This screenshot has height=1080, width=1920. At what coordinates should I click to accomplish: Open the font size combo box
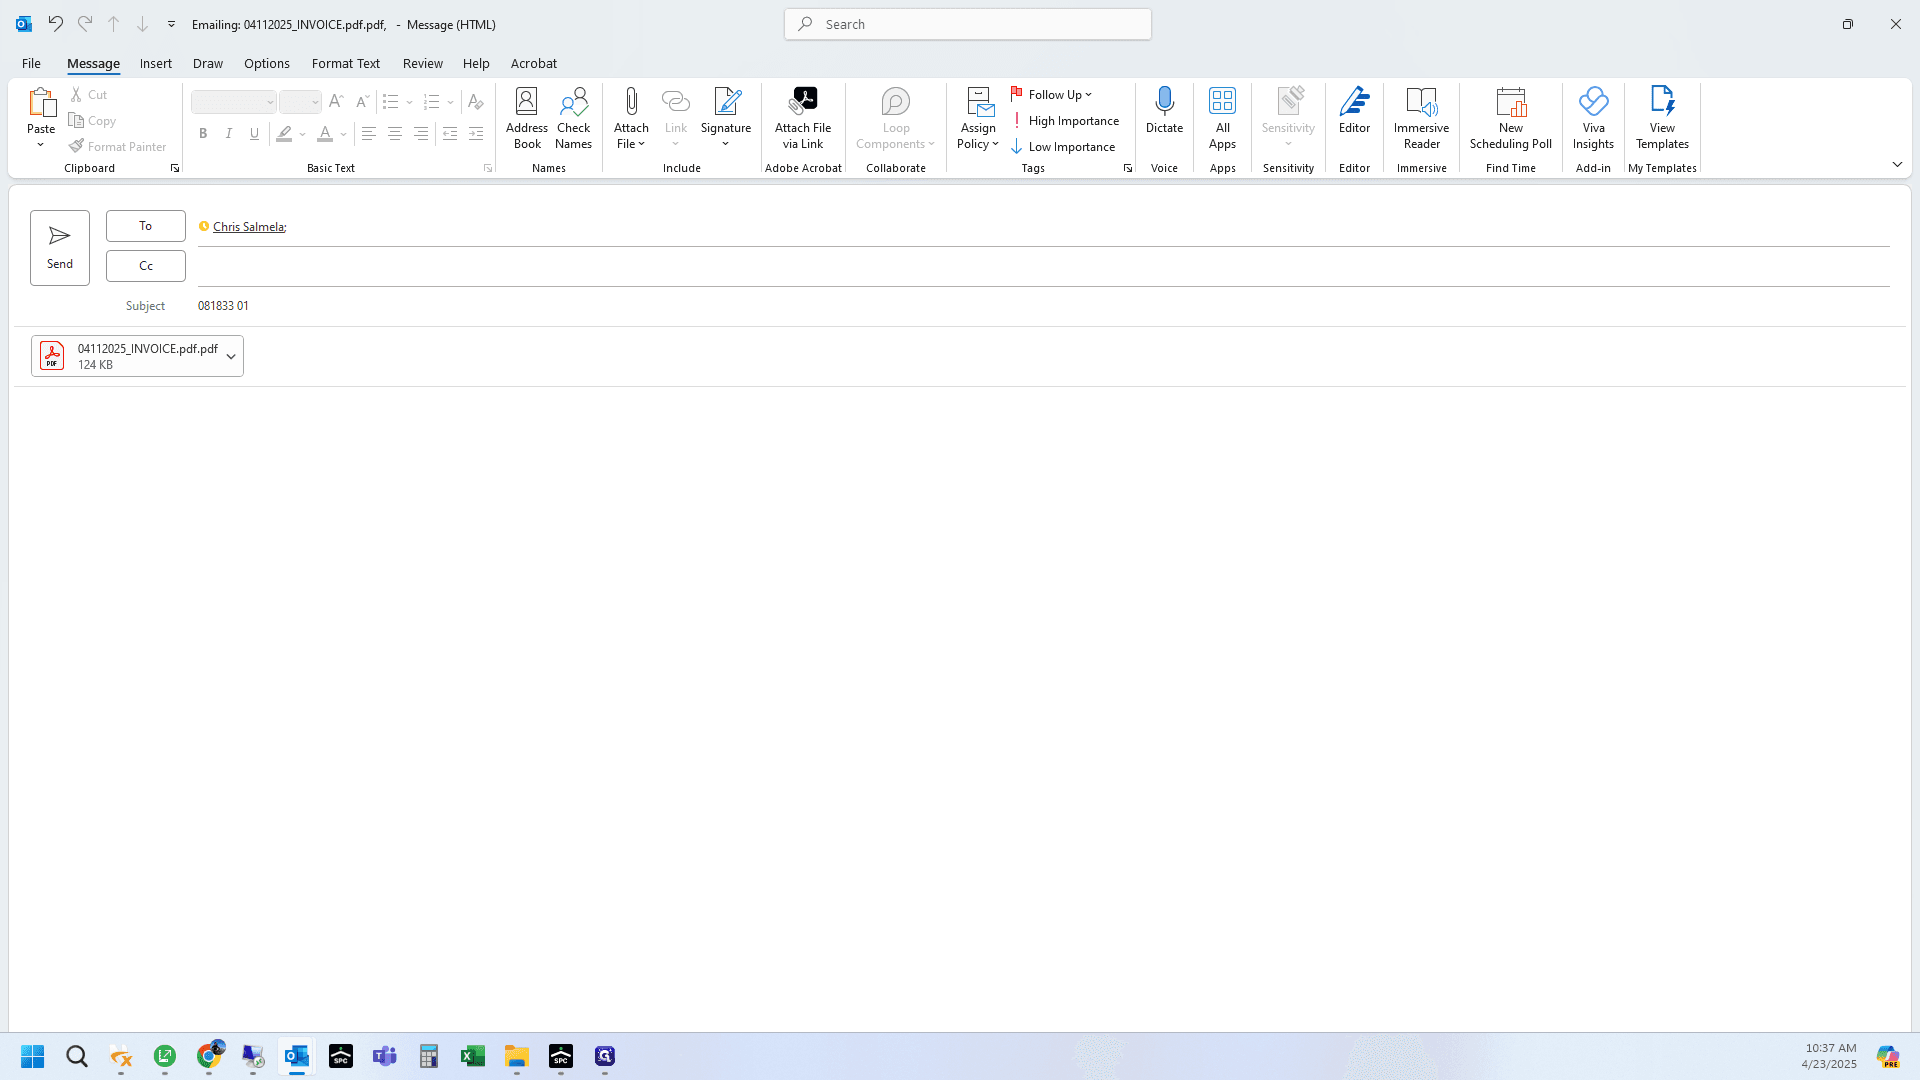pos(300,102)
